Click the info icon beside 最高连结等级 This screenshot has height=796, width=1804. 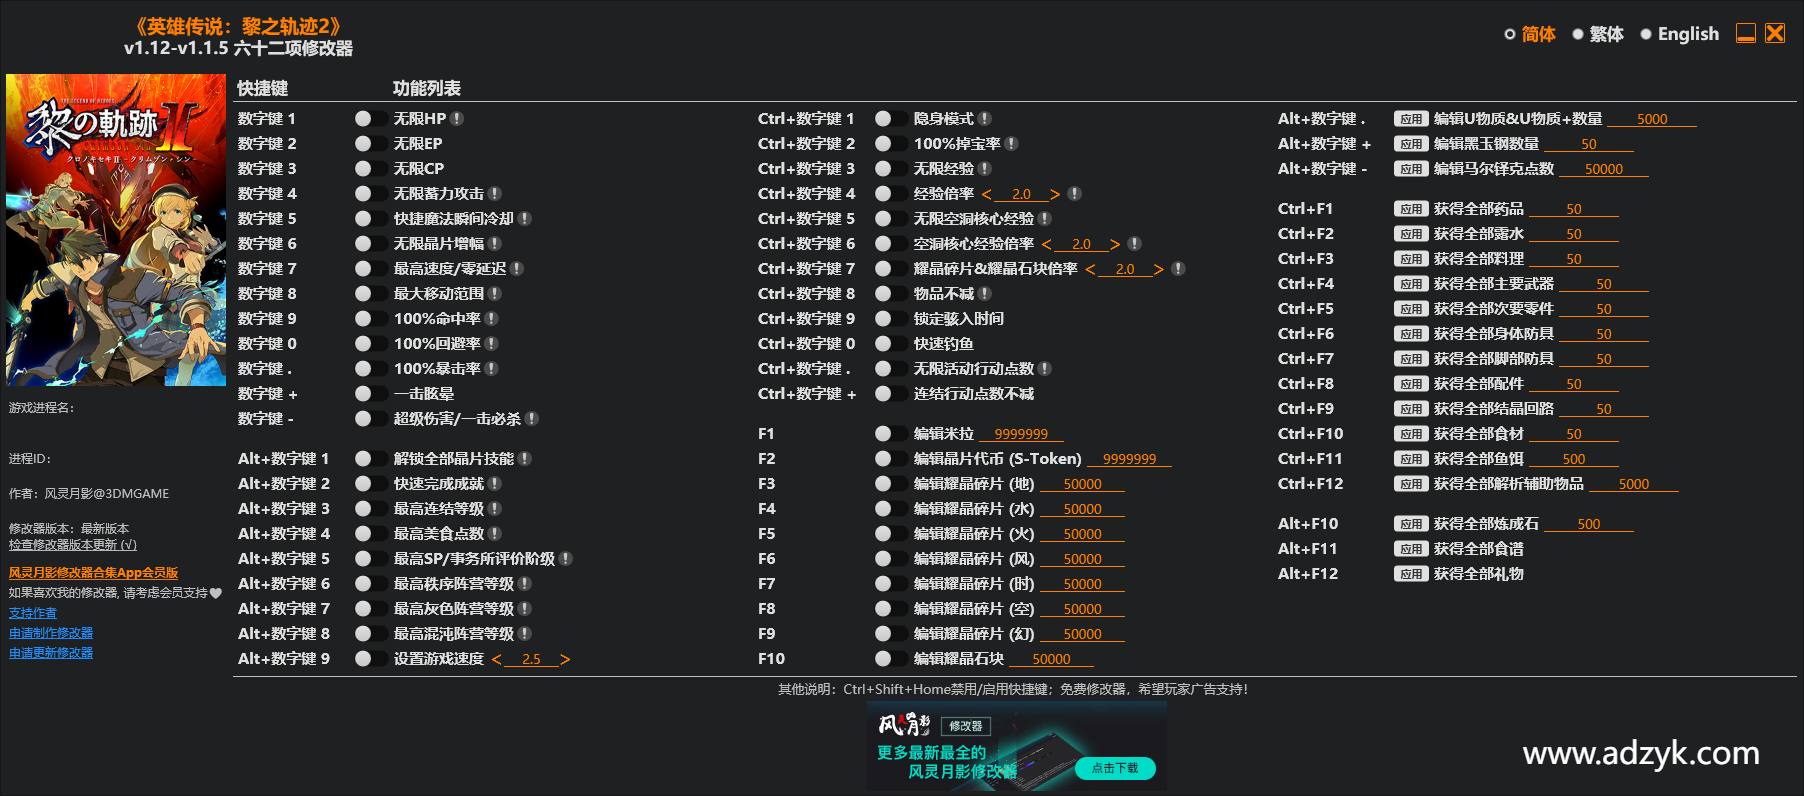[x=495, y=508]
